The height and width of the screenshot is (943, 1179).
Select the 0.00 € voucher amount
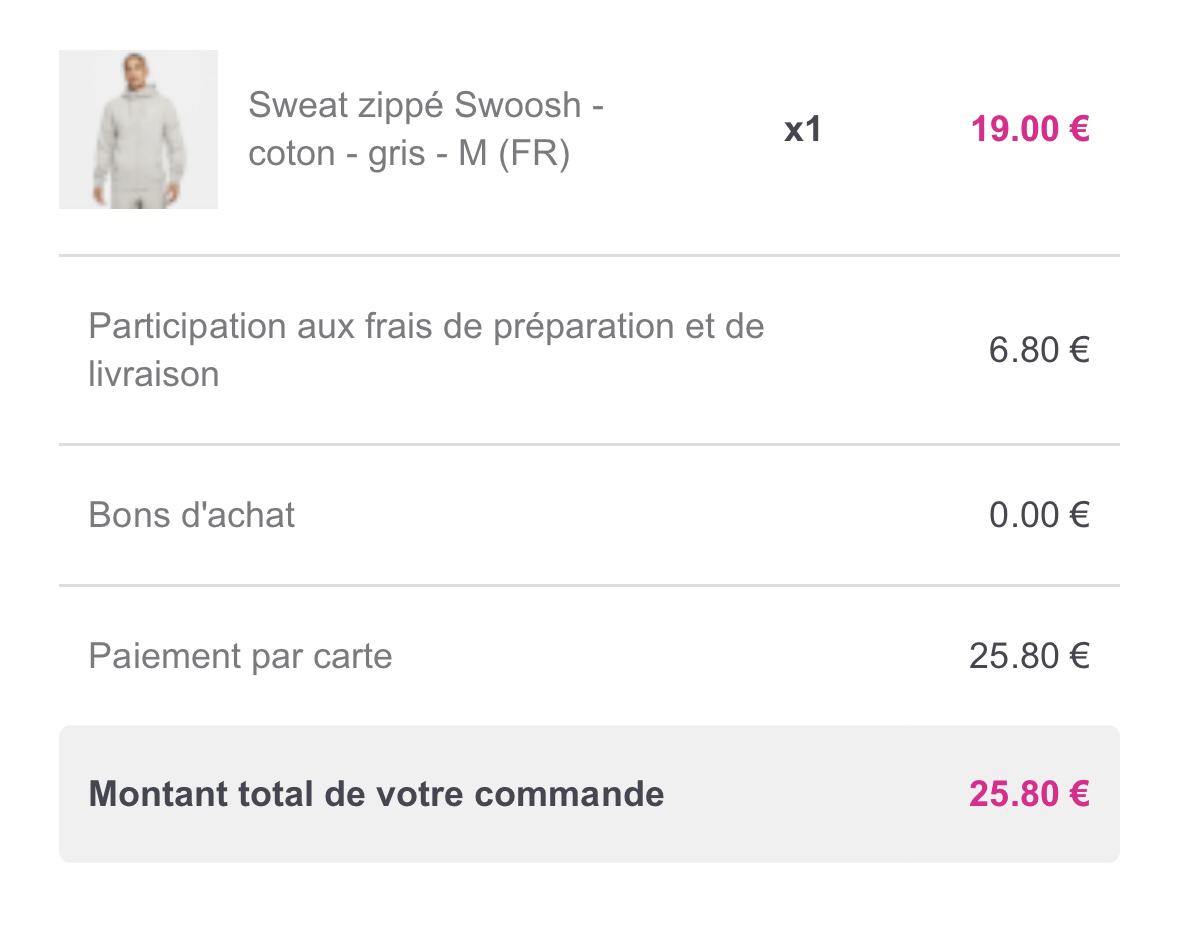coord(1039,515)
